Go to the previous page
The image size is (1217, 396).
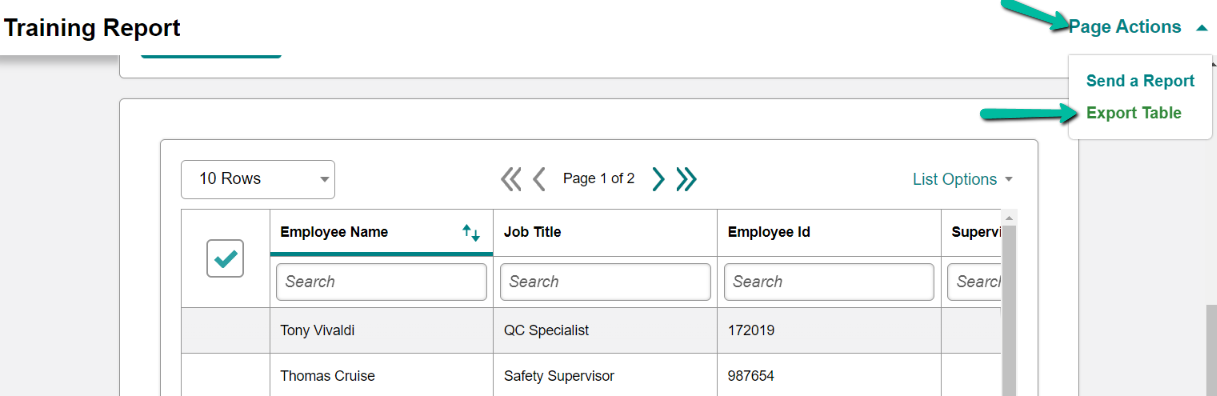click(x=539, y=179)
